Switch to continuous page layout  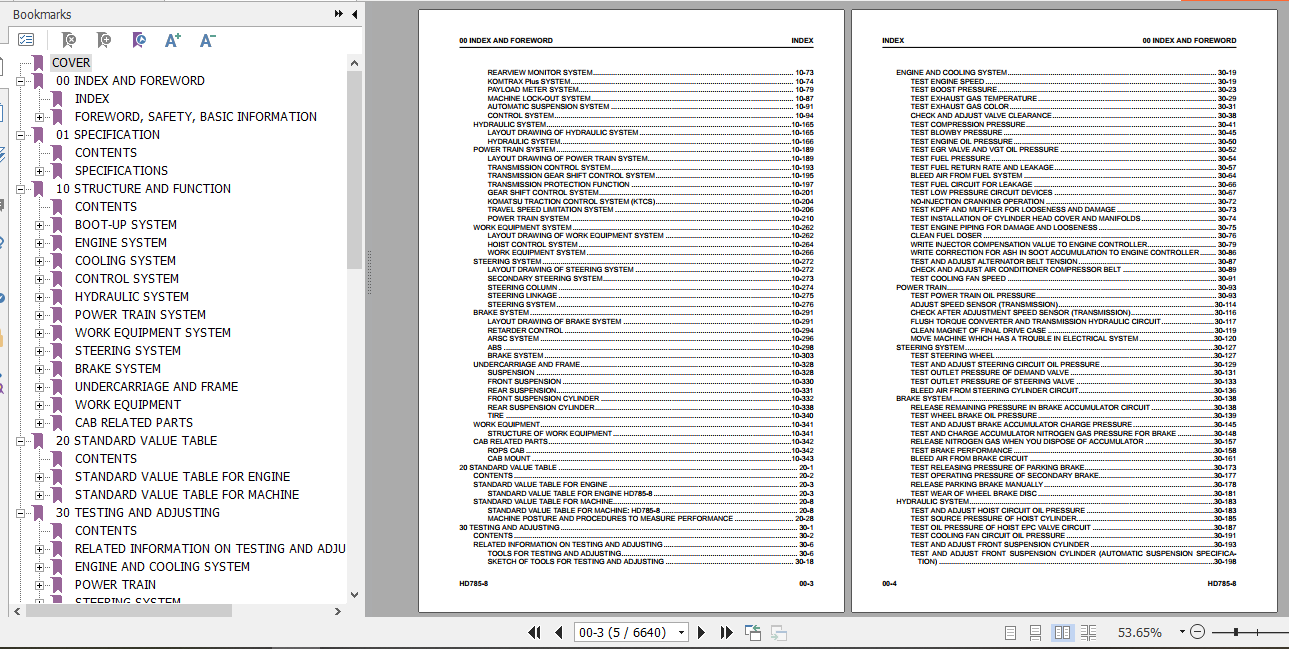point(1036,632)
